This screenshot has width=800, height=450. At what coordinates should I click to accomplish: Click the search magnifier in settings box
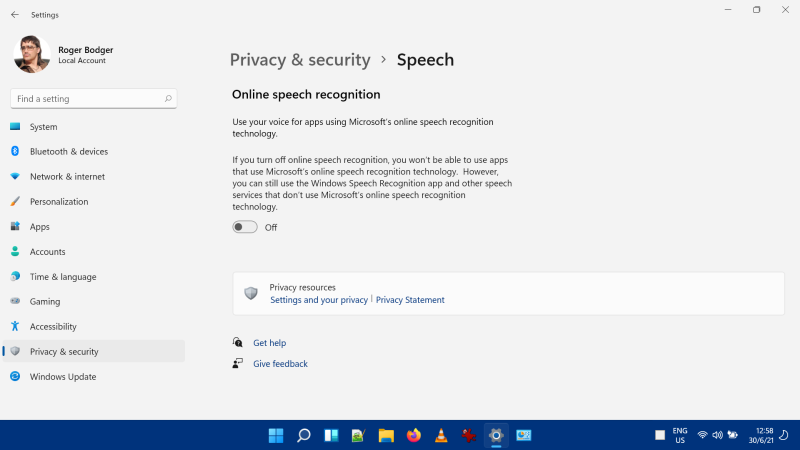(168, 98)
